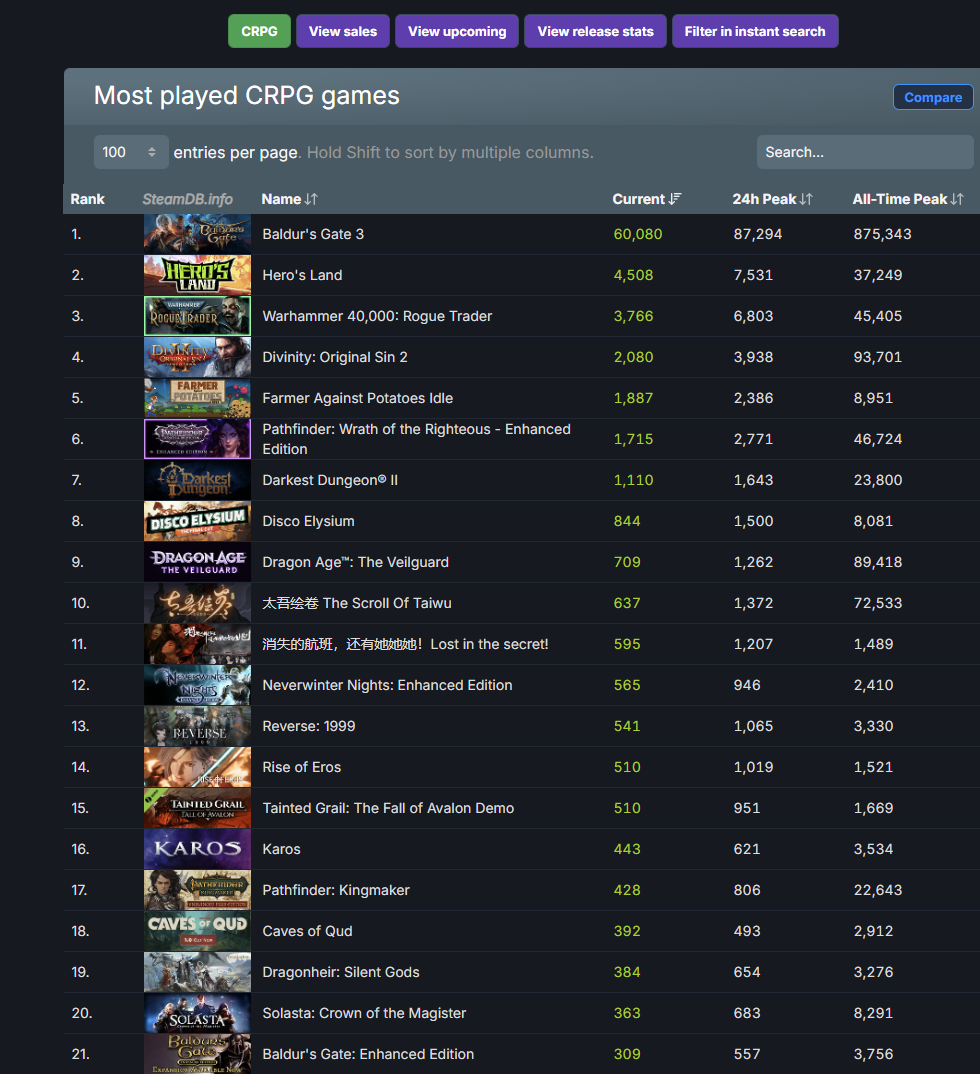980x1074 pixels.
Task: Open the Dragonheir: Silent Gods thumbnail
Action: coord(197,972)
